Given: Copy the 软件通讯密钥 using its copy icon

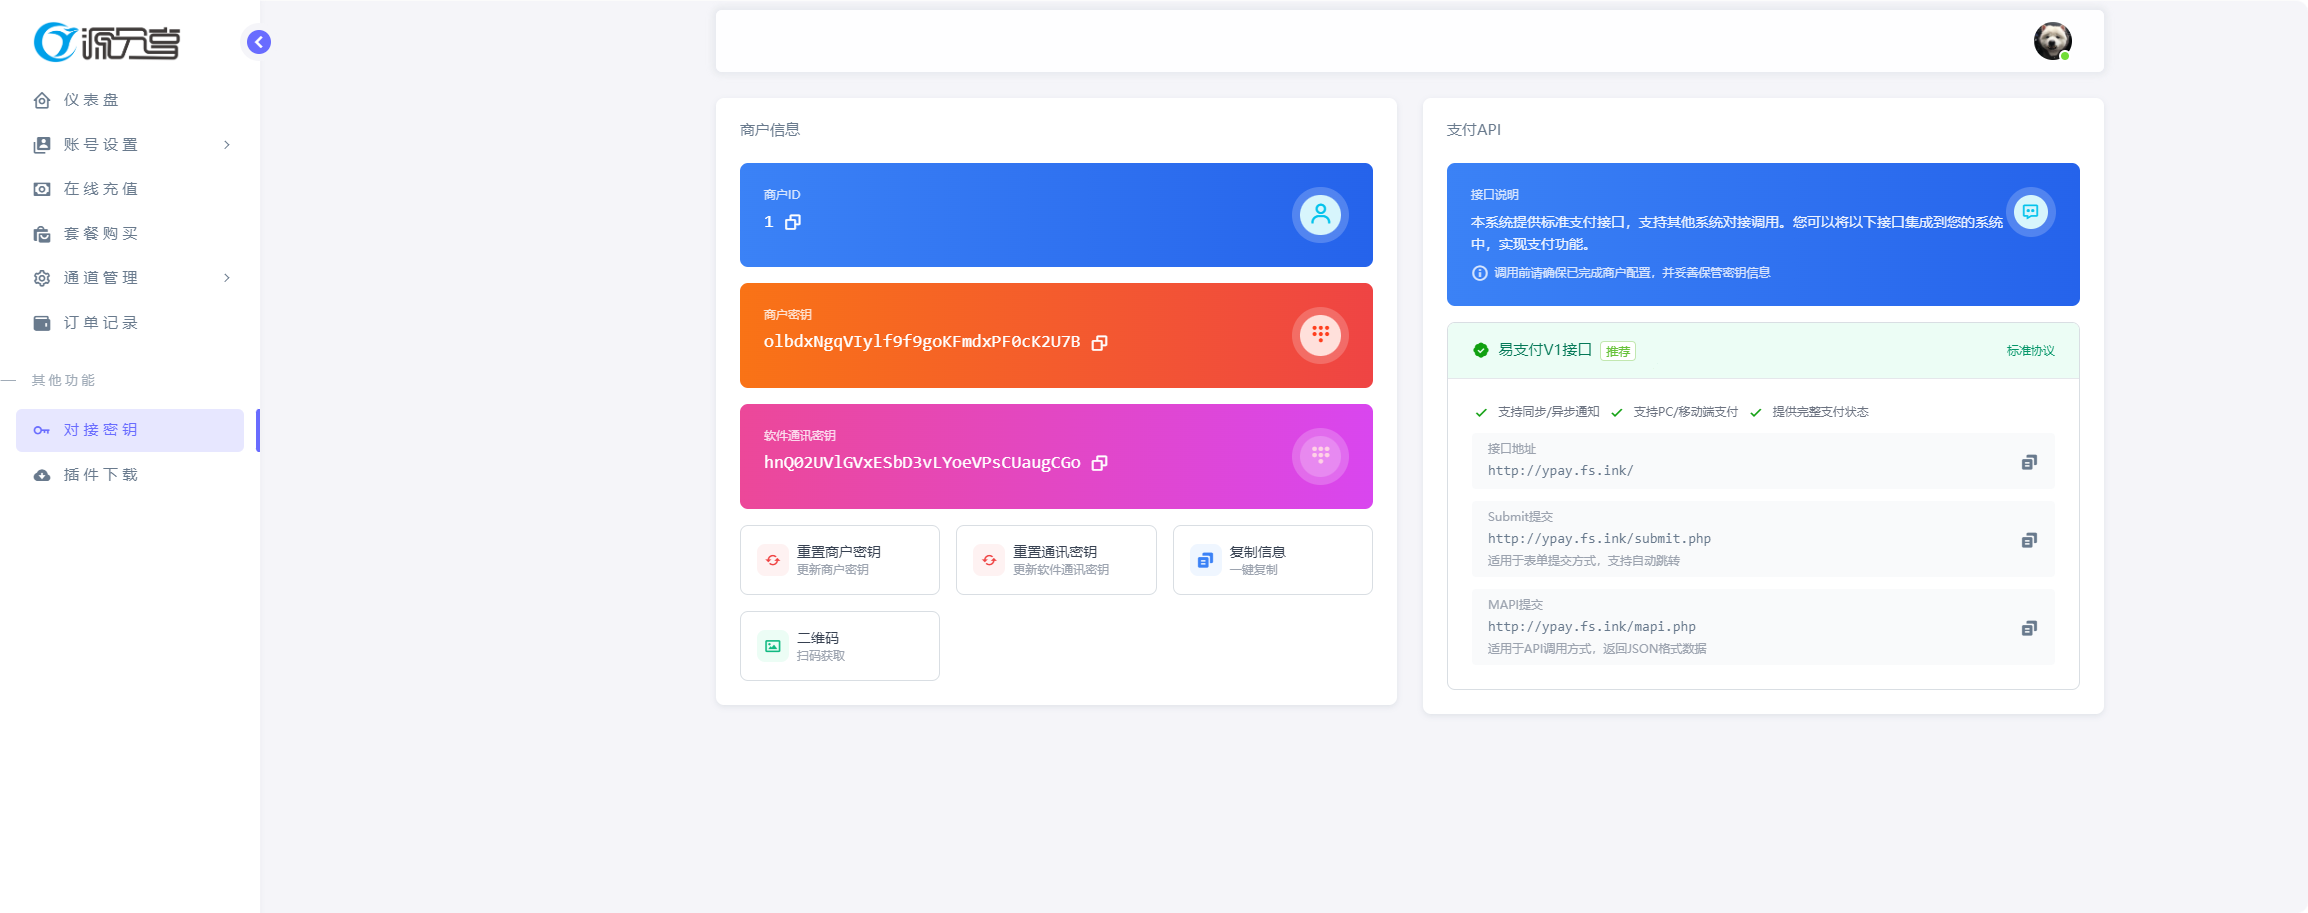Looking at the screenshot, I should 1100,463.
